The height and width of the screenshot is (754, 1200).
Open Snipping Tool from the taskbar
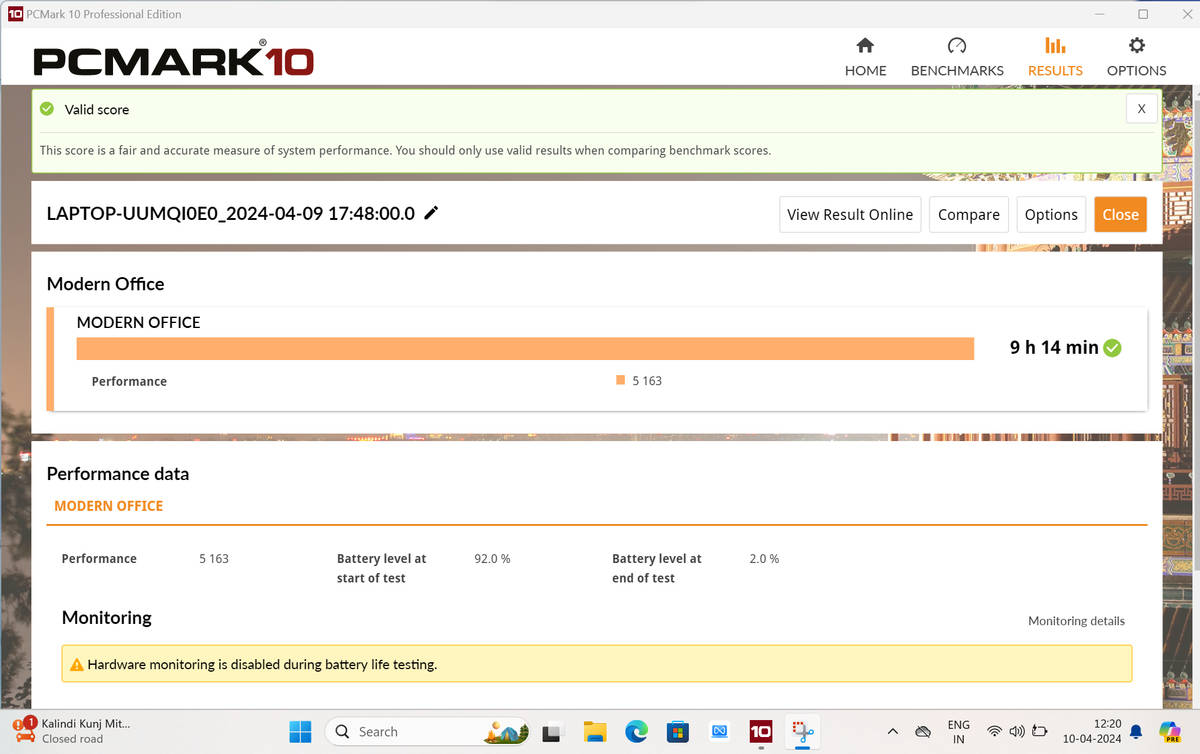coord(801,731)
